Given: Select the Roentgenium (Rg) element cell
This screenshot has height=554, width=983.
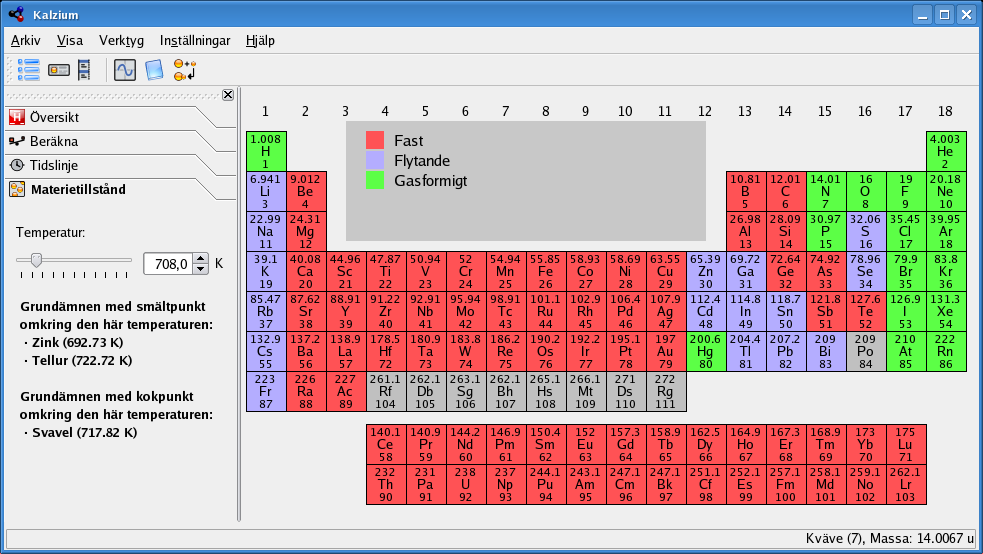Looking at the screenshot, I should click(x=666, y=391).
